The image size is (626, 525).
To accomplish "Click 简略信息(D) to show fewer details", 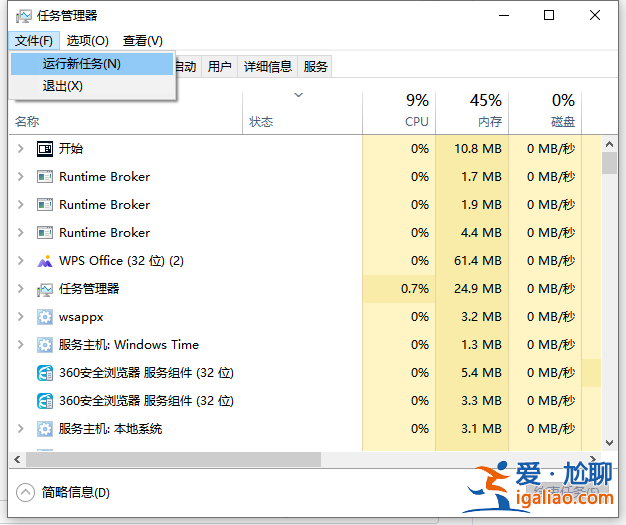I will click(76, 493).
